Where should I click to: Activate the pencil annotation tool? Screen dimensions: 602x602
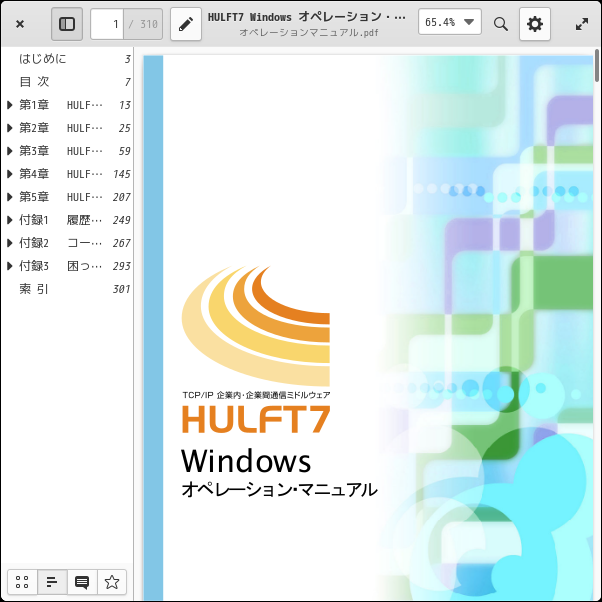[186, 24]
